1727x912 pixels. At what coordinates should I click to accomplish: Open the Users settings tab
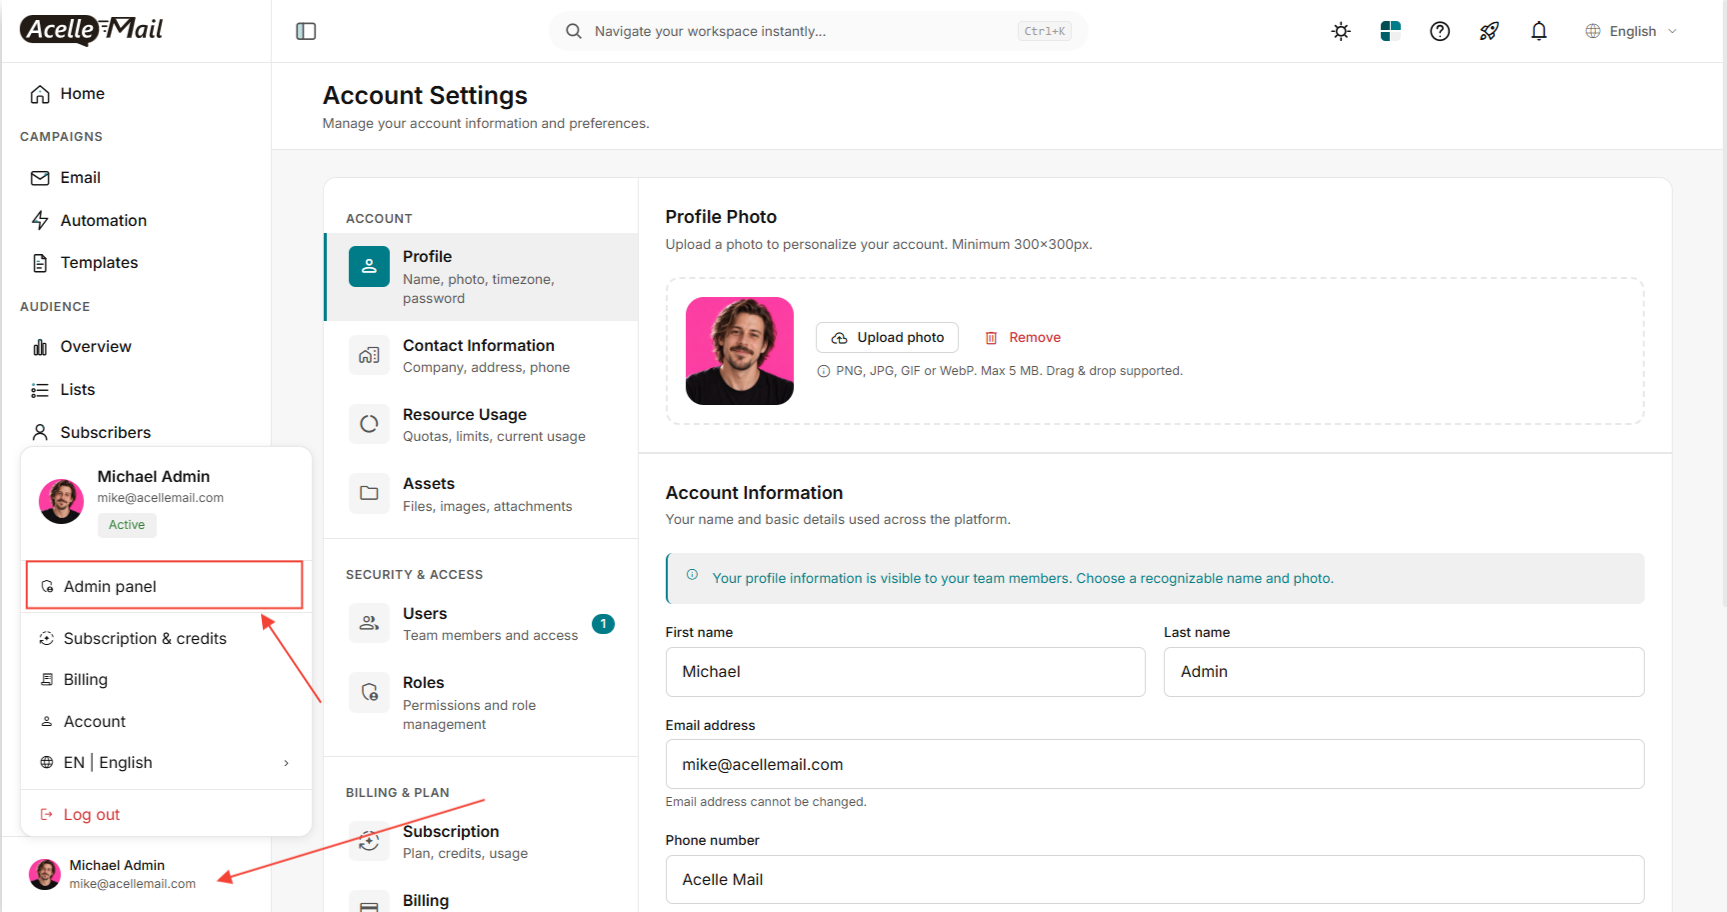pos(482,624)
